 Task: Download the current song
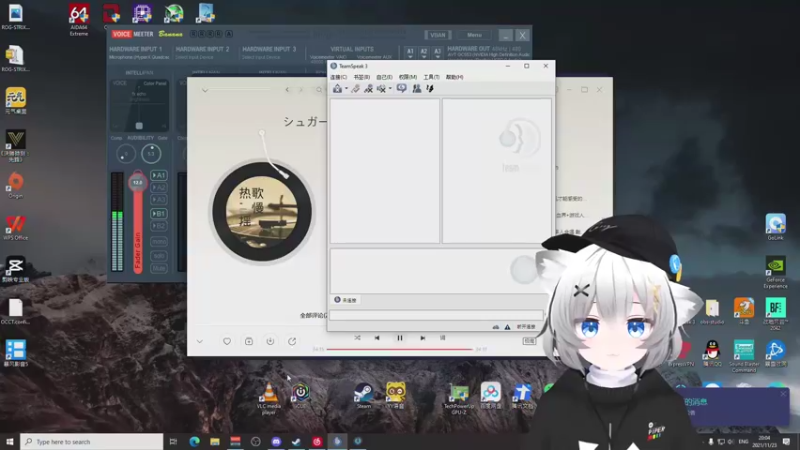270,341
